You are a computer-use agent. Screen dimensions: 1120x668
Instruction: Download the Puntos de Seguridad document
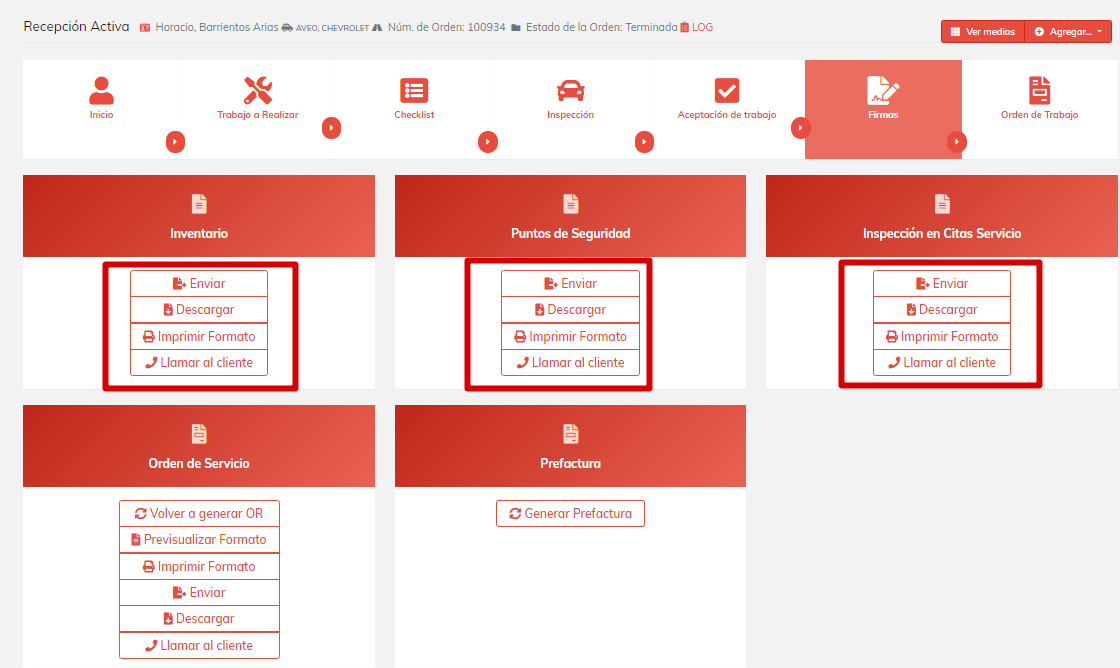click(x=569, y=310)
